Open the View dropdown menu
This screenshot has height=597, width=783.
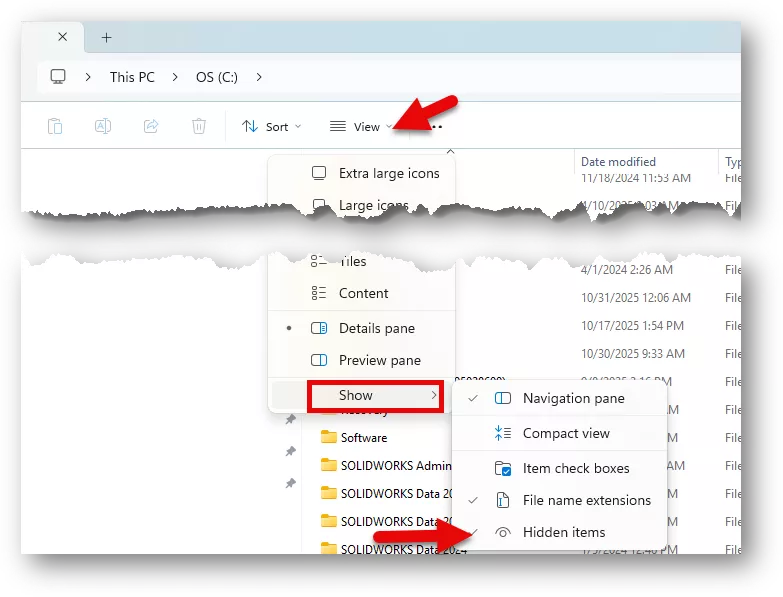click(361, 127)
